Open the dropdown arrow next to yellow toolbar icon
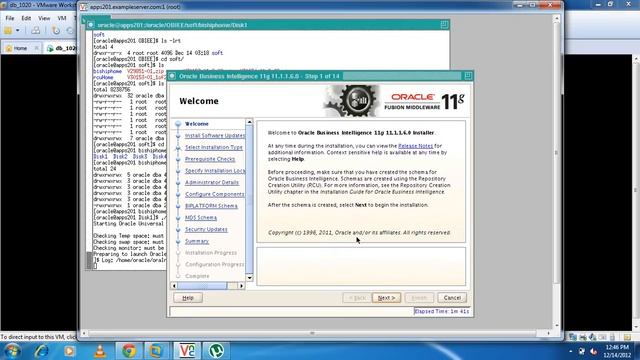640x360 pixels. click(18, 31)
